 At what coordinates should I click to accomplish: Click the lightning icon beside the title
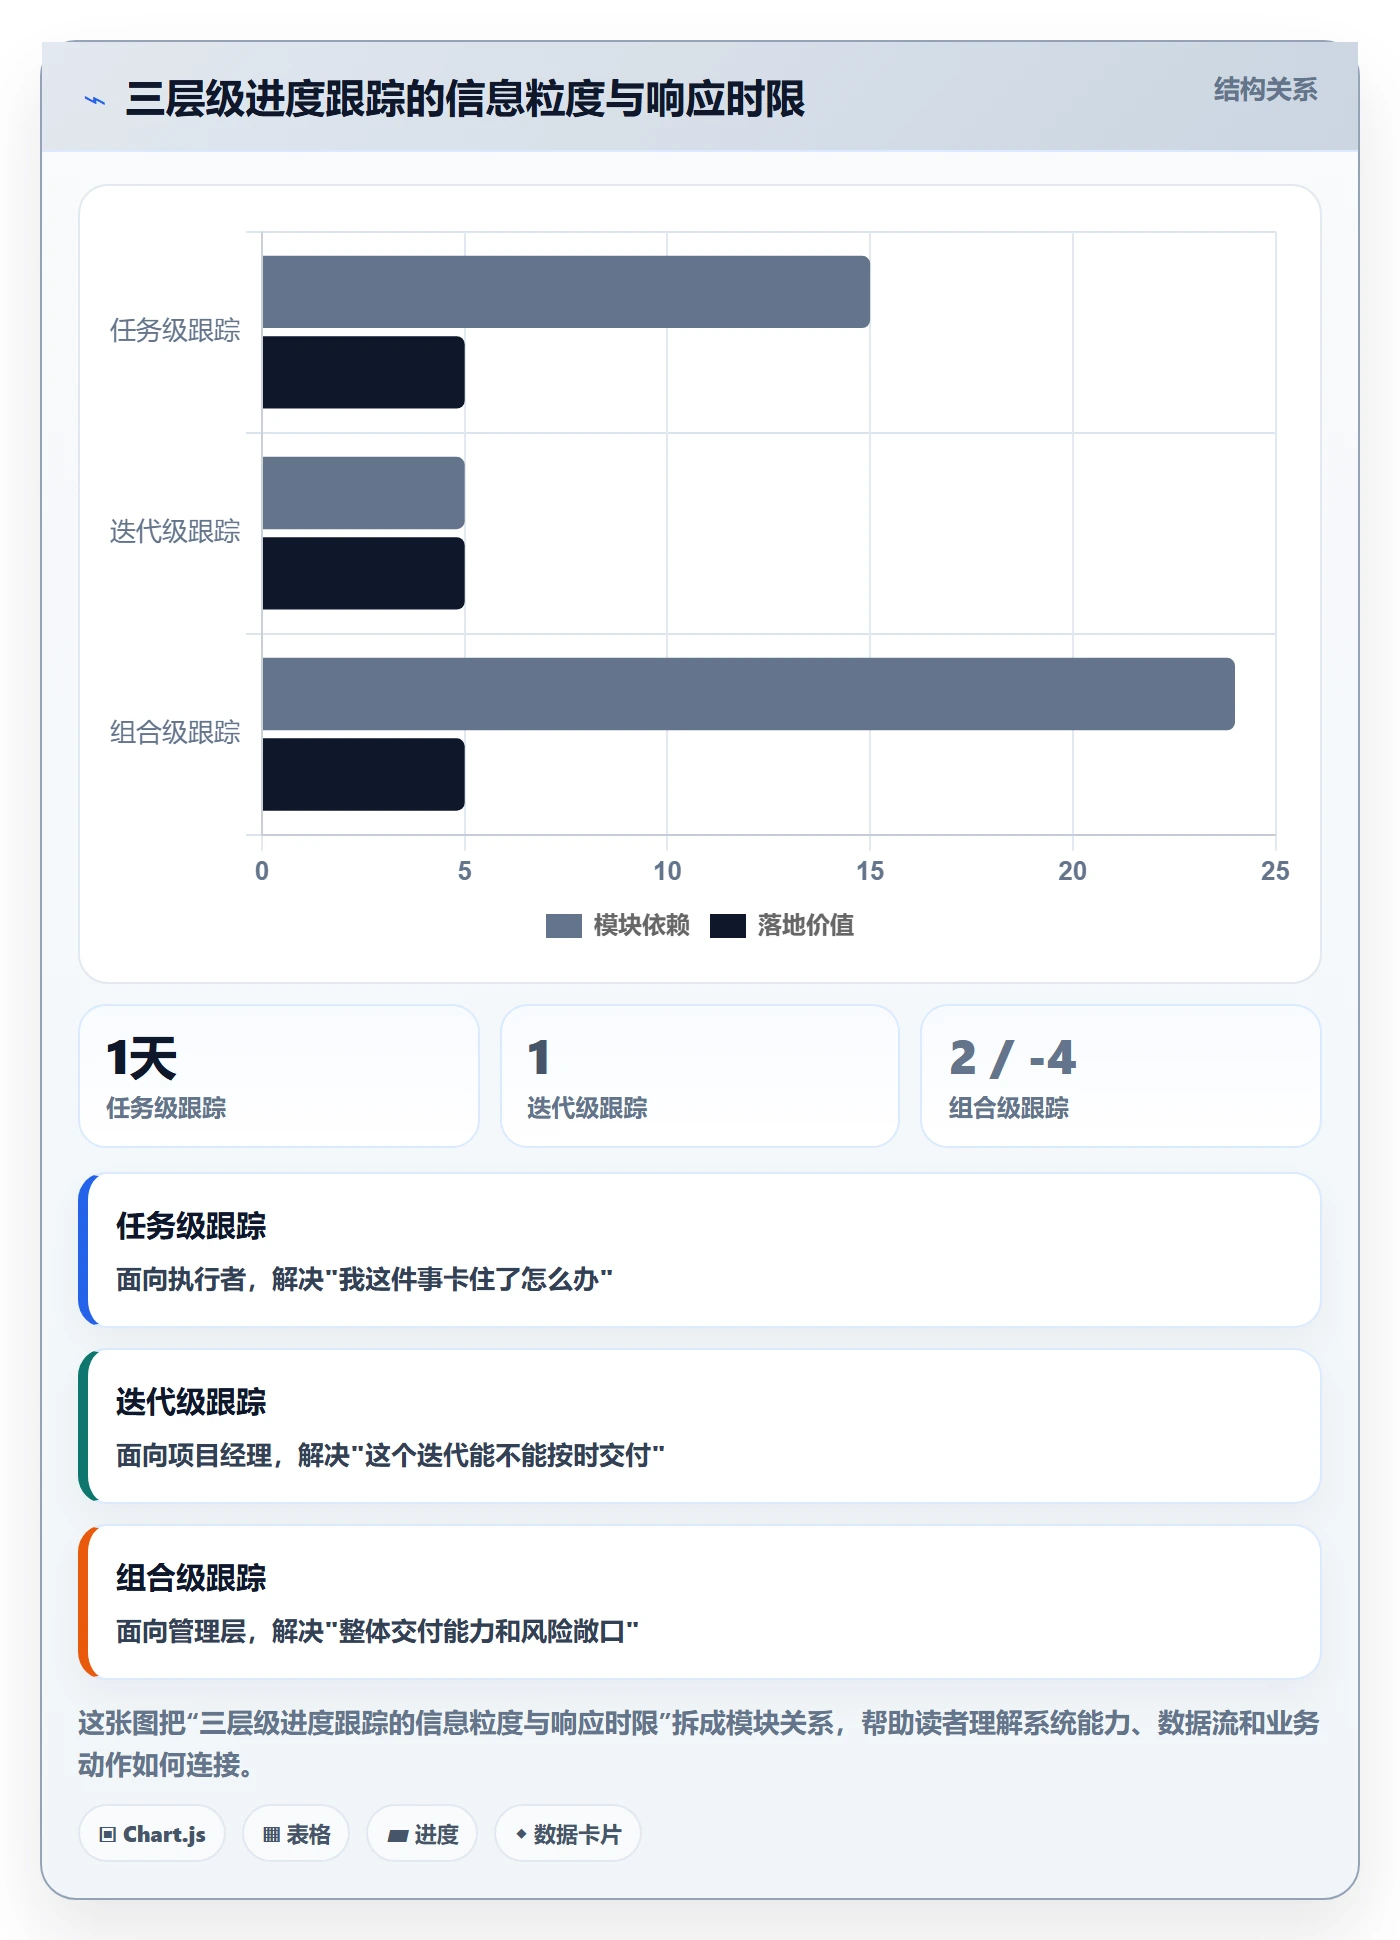(x=95, y=100)
